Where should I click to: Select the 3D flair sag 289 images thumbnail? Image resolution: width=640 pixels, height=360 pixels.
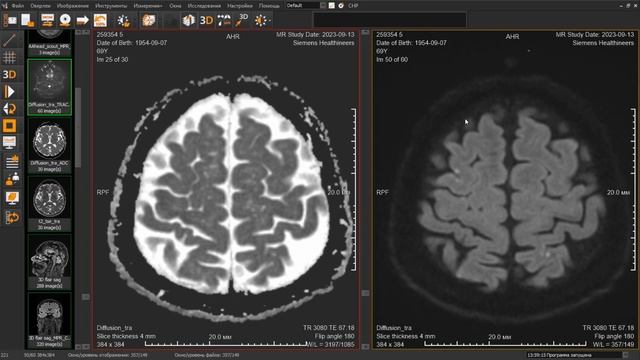click(x=49, y=262)
